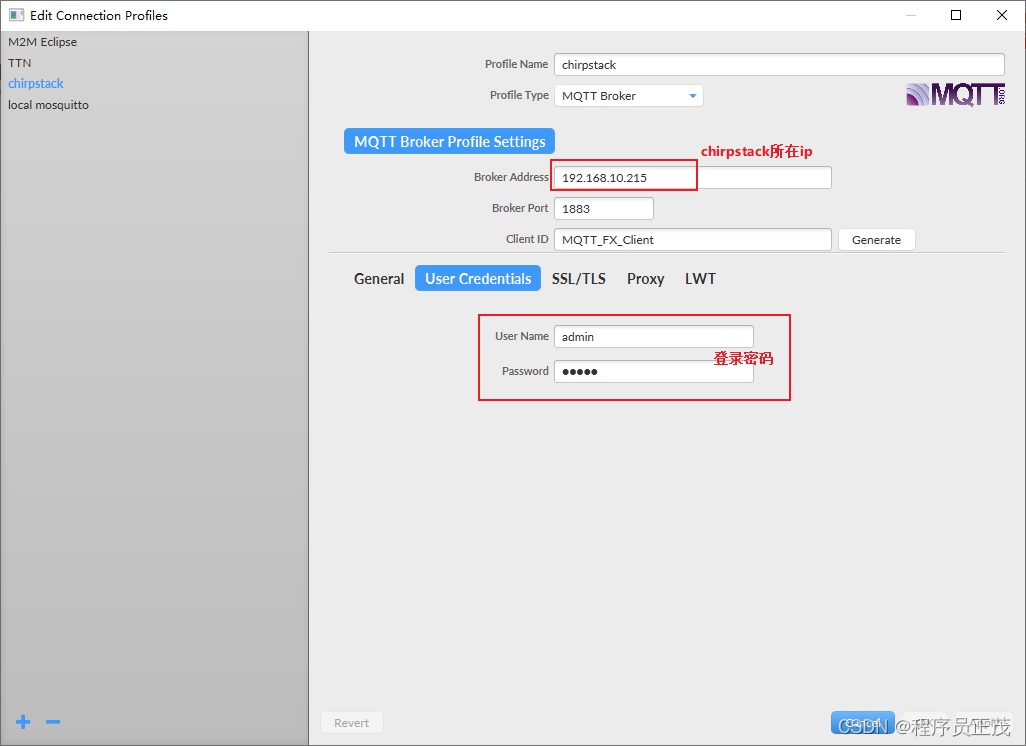This screenshot has width=1026, height=746.
Task: Switch to the SSL/TLS tab
Action: [x=578, y=279]
